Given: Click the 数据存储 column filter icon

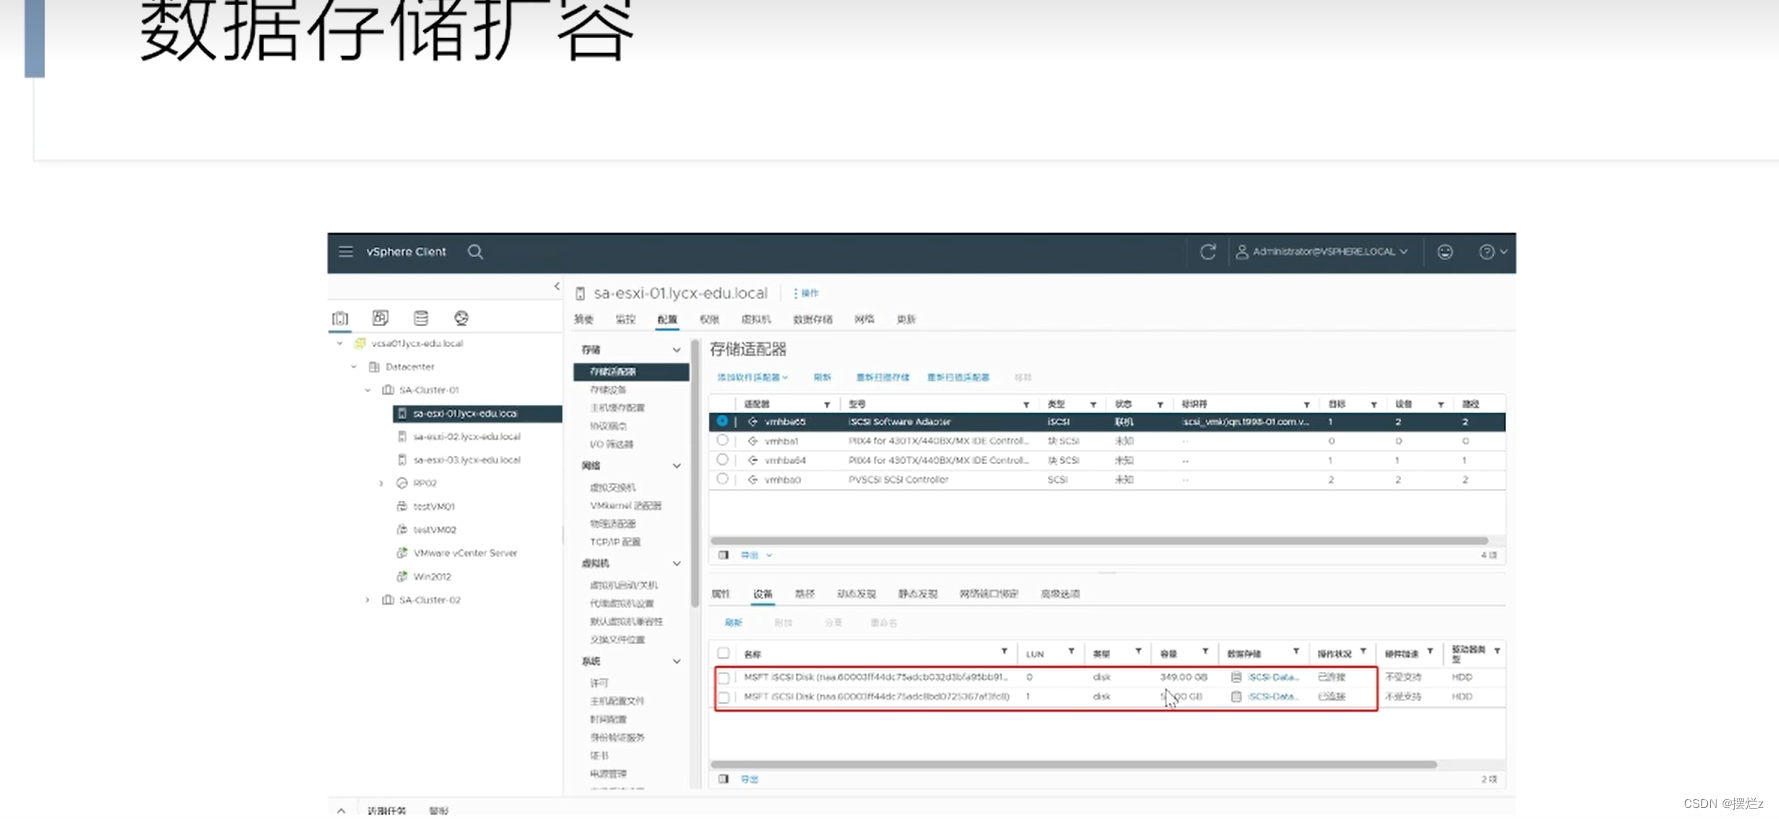Looking at the screenshot, I should coord(1296,652).
